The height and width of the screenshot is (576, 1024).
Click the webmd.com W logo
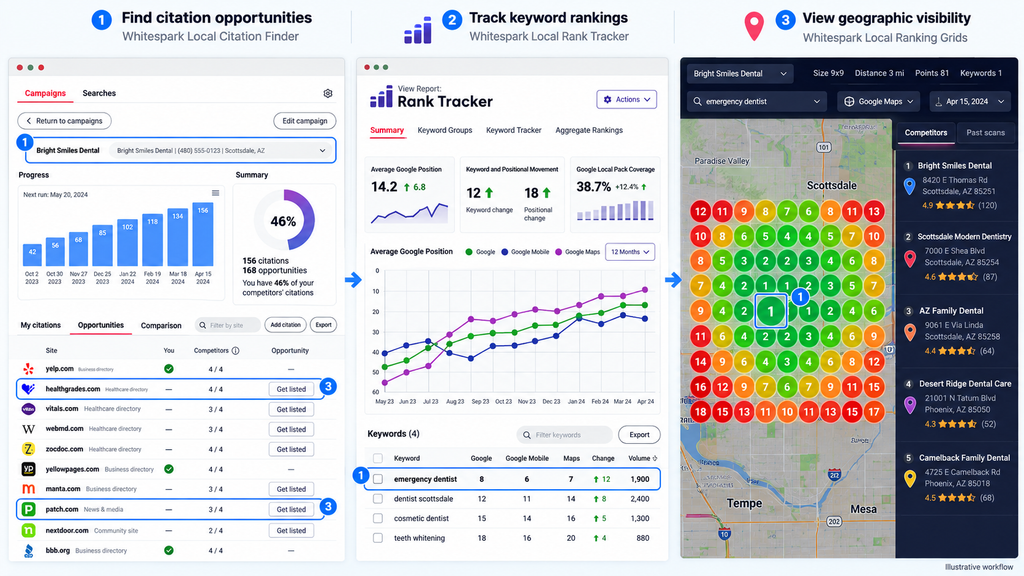pyautogui.click(x=28, y=429)
